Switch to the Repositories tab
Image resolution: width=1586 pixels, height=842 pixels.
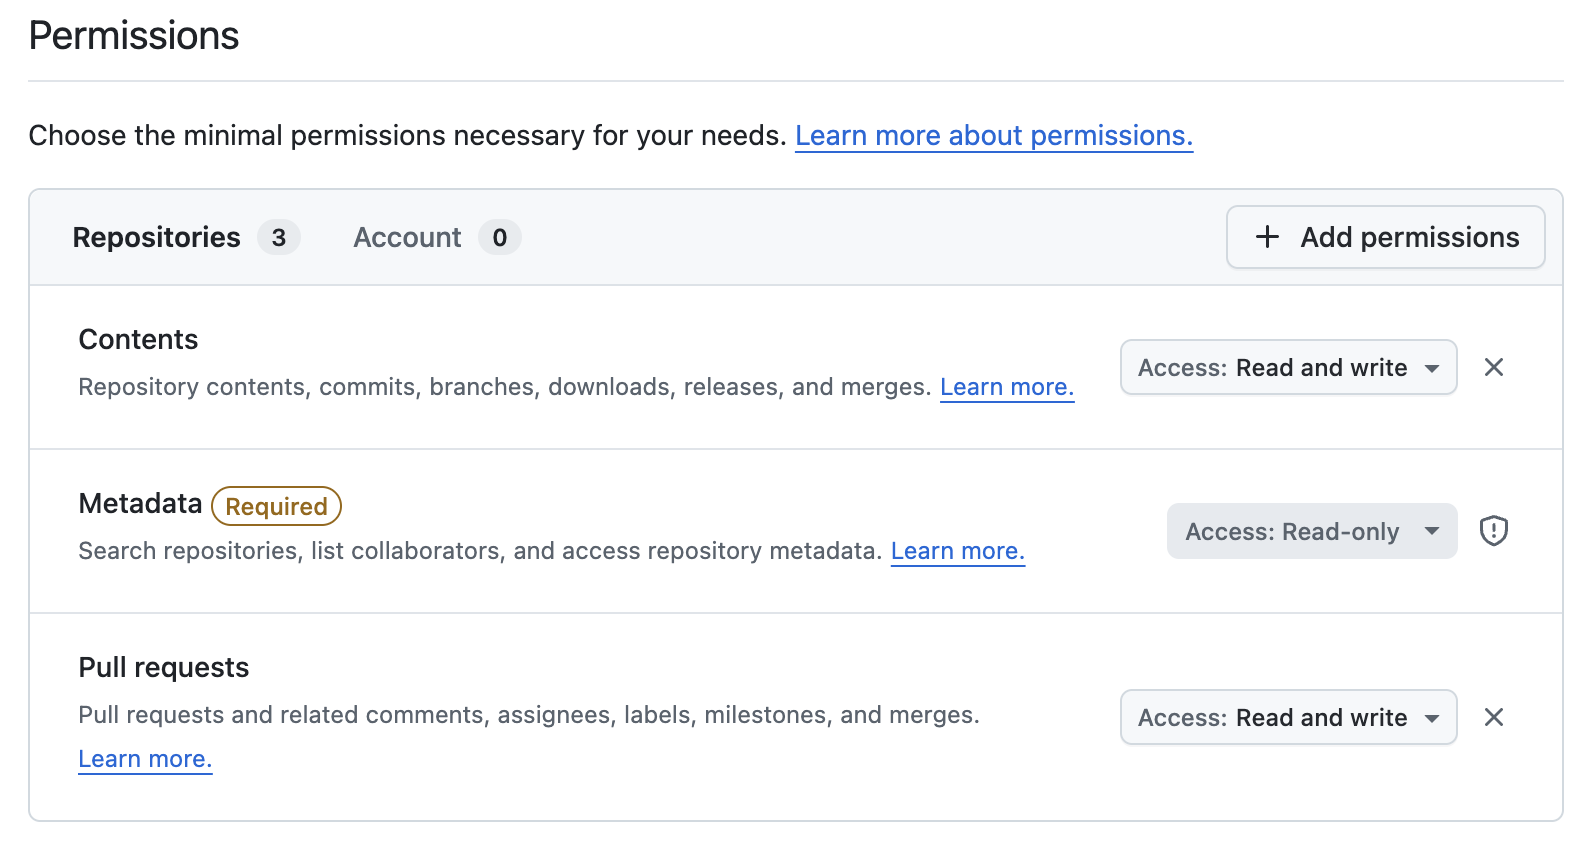(x=157, y=237)
